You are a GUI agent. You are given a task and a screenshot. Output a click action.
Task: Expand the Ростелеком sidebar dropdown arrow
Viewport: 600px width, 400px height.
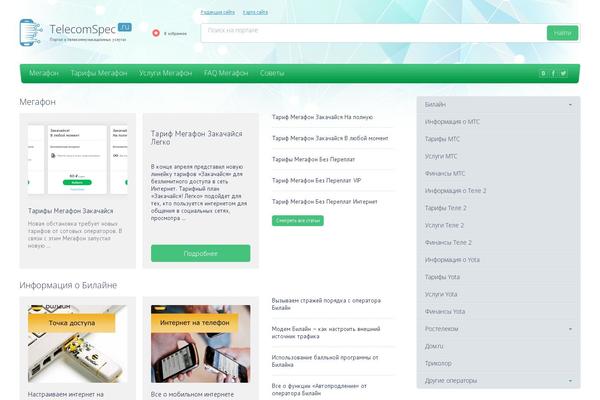(570, 329)
